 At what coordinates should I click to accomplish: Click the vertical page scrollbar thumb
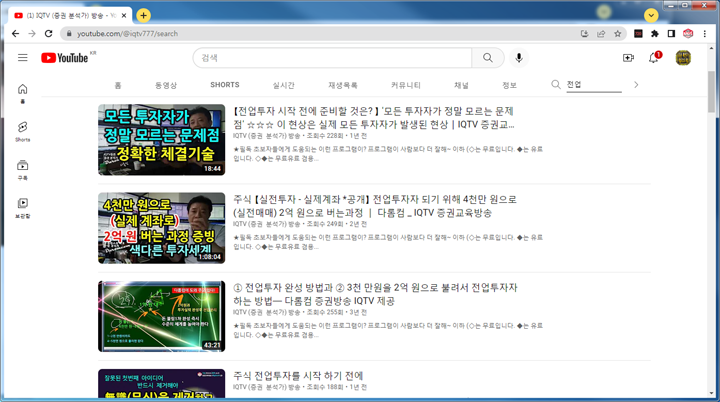tap(711, 92)
